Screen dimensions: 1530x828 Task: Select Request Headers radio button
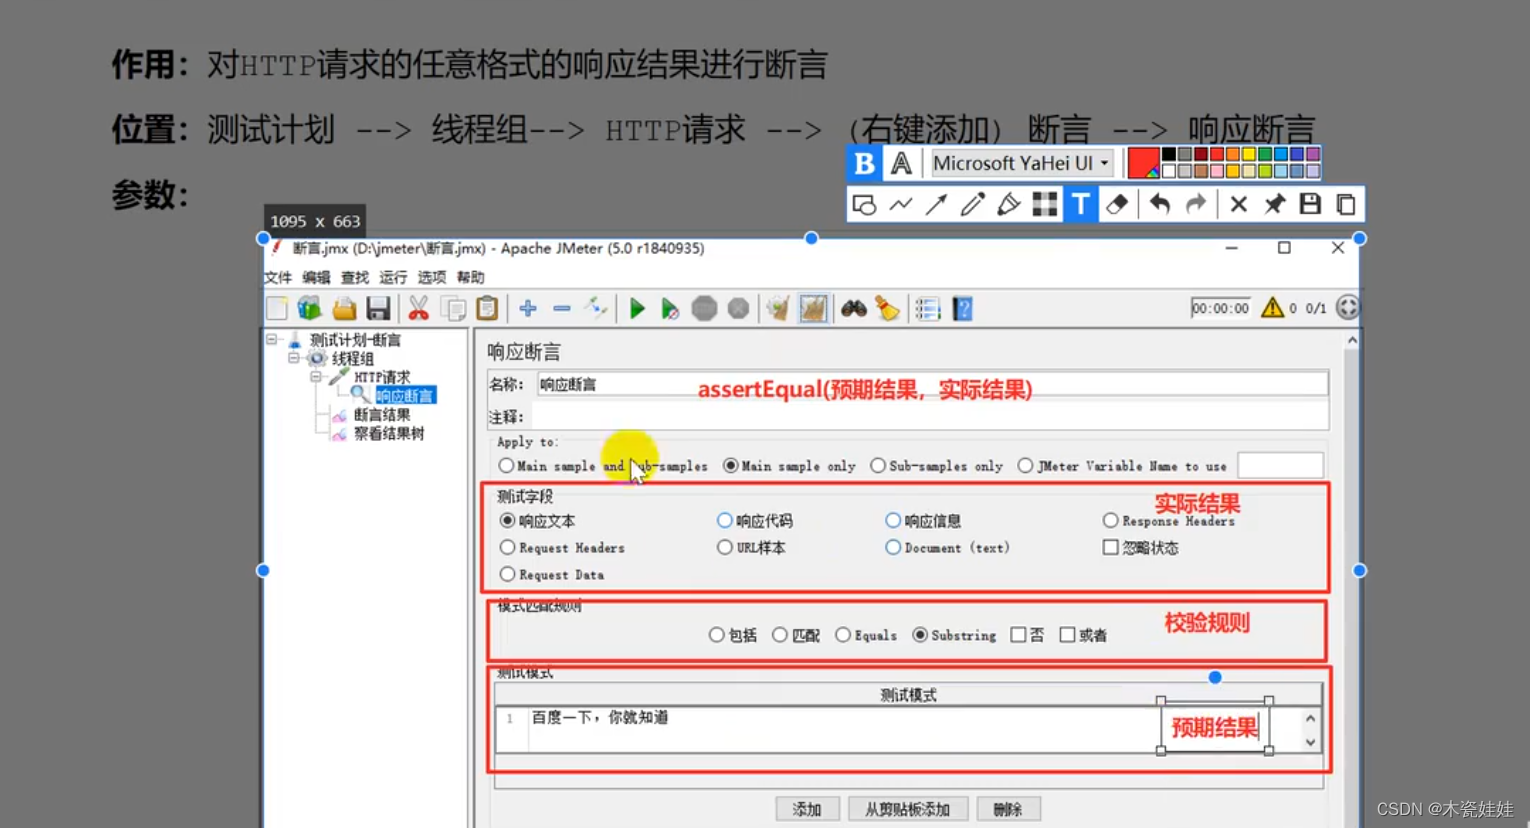tap(507, 547)
